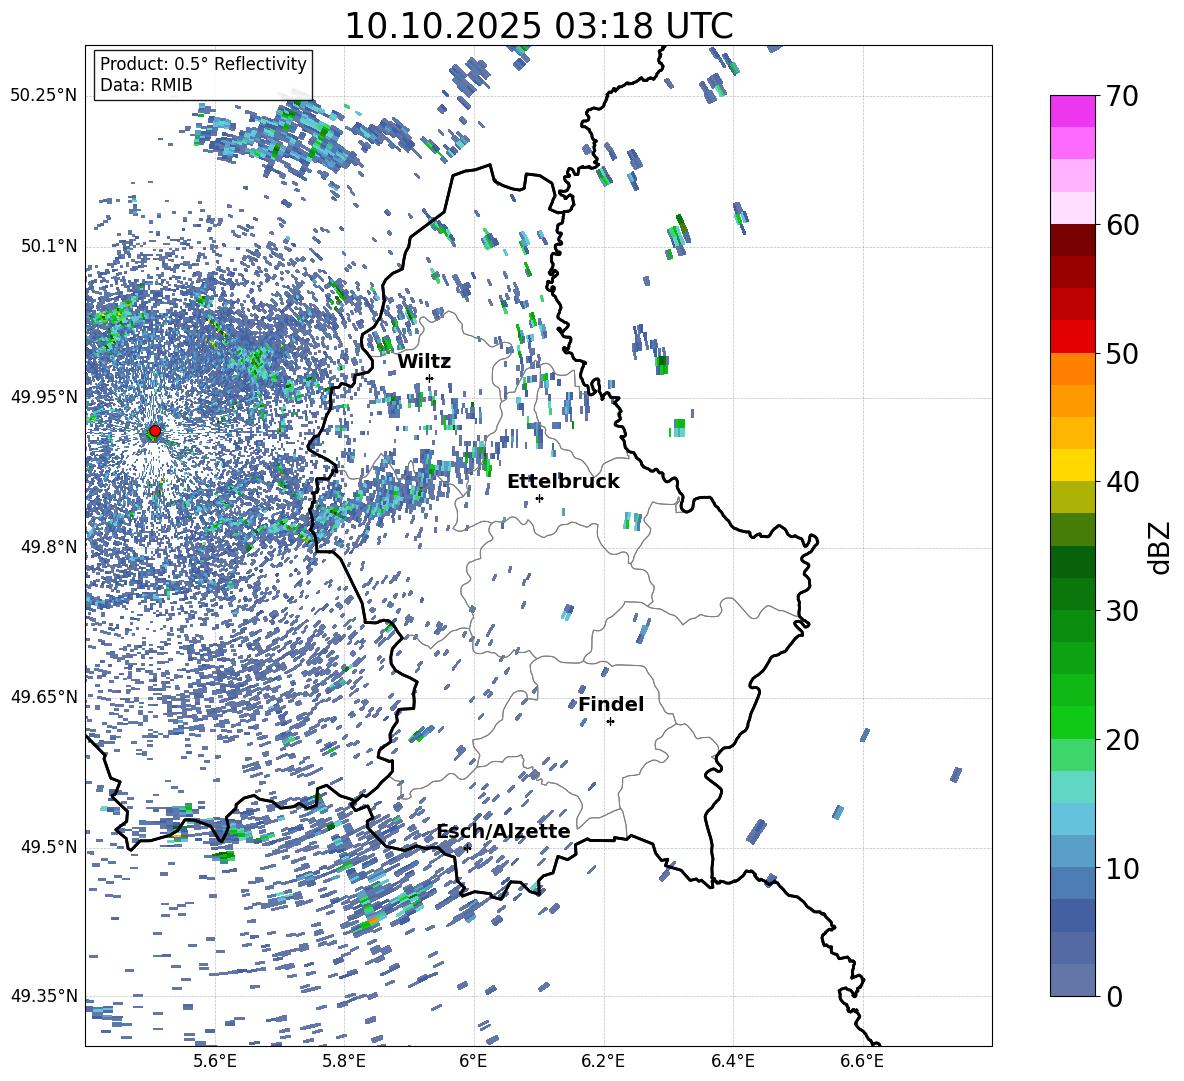Screen dimensions: 1184x1081
Task: Select the Findel station cross marker
Action: pyautogui.click(x=610, y=722)
